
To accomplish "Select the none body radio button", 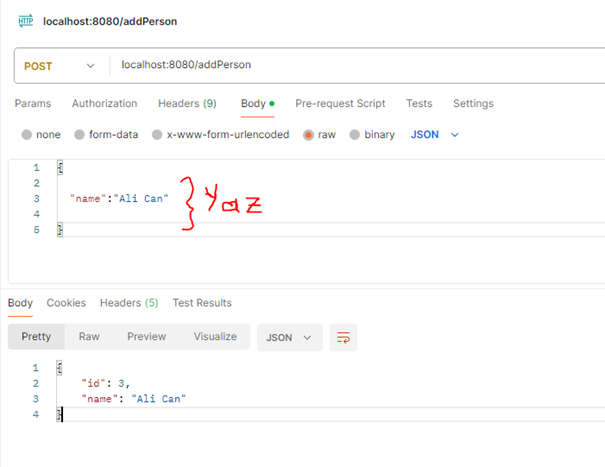I will [27, 135].
